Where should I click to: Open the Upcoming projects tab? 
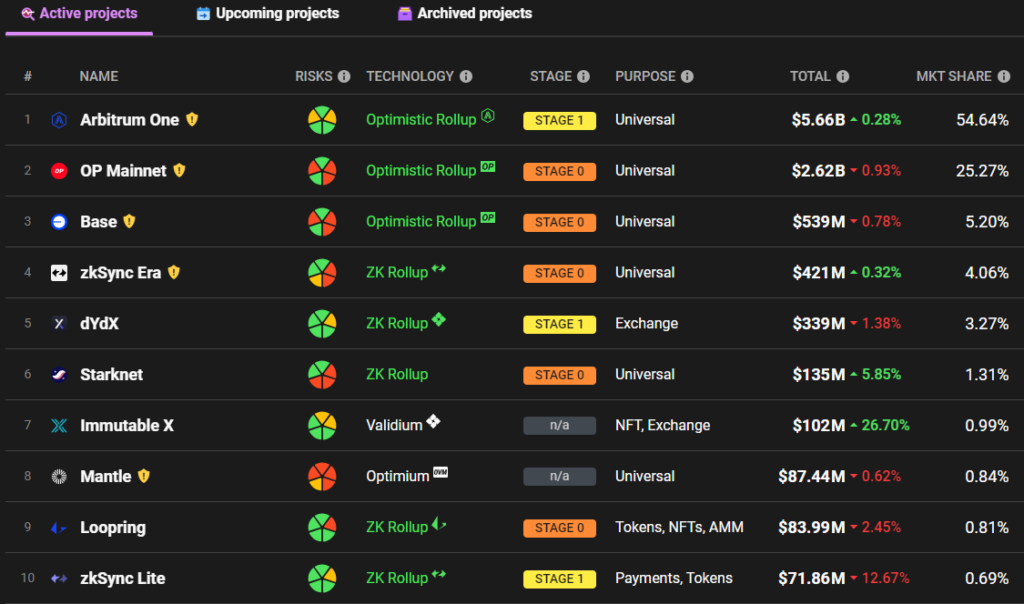268,14
